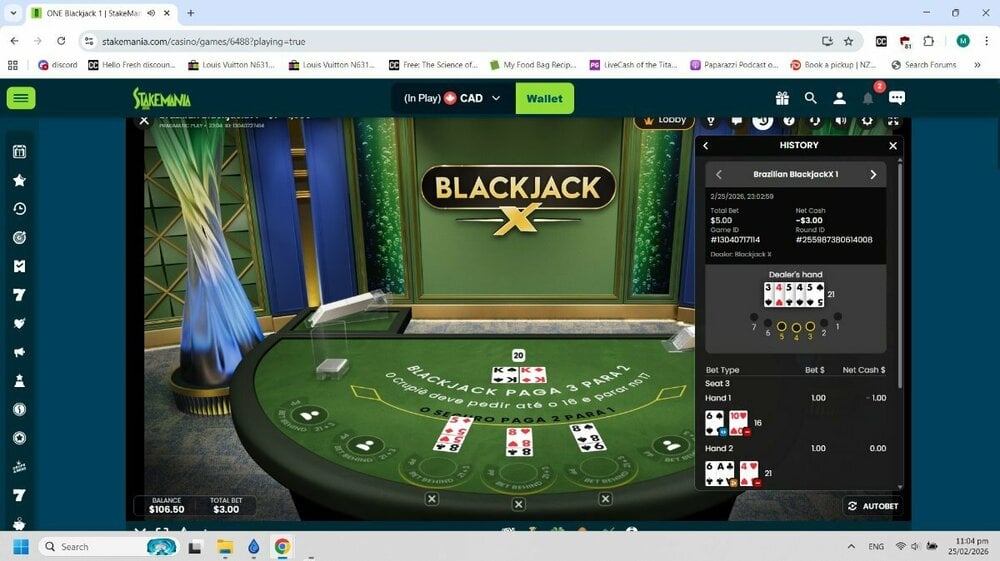Toggle the green hamburger sidebar menu

[x=21, y=98]
